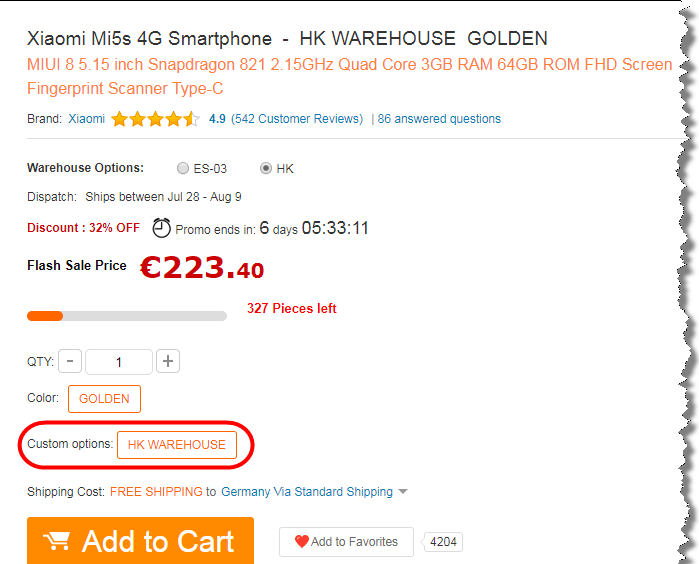Expand the shipping method dropdown arrow
Viewport: 699px width, 564px height.
tap(403, 491)
